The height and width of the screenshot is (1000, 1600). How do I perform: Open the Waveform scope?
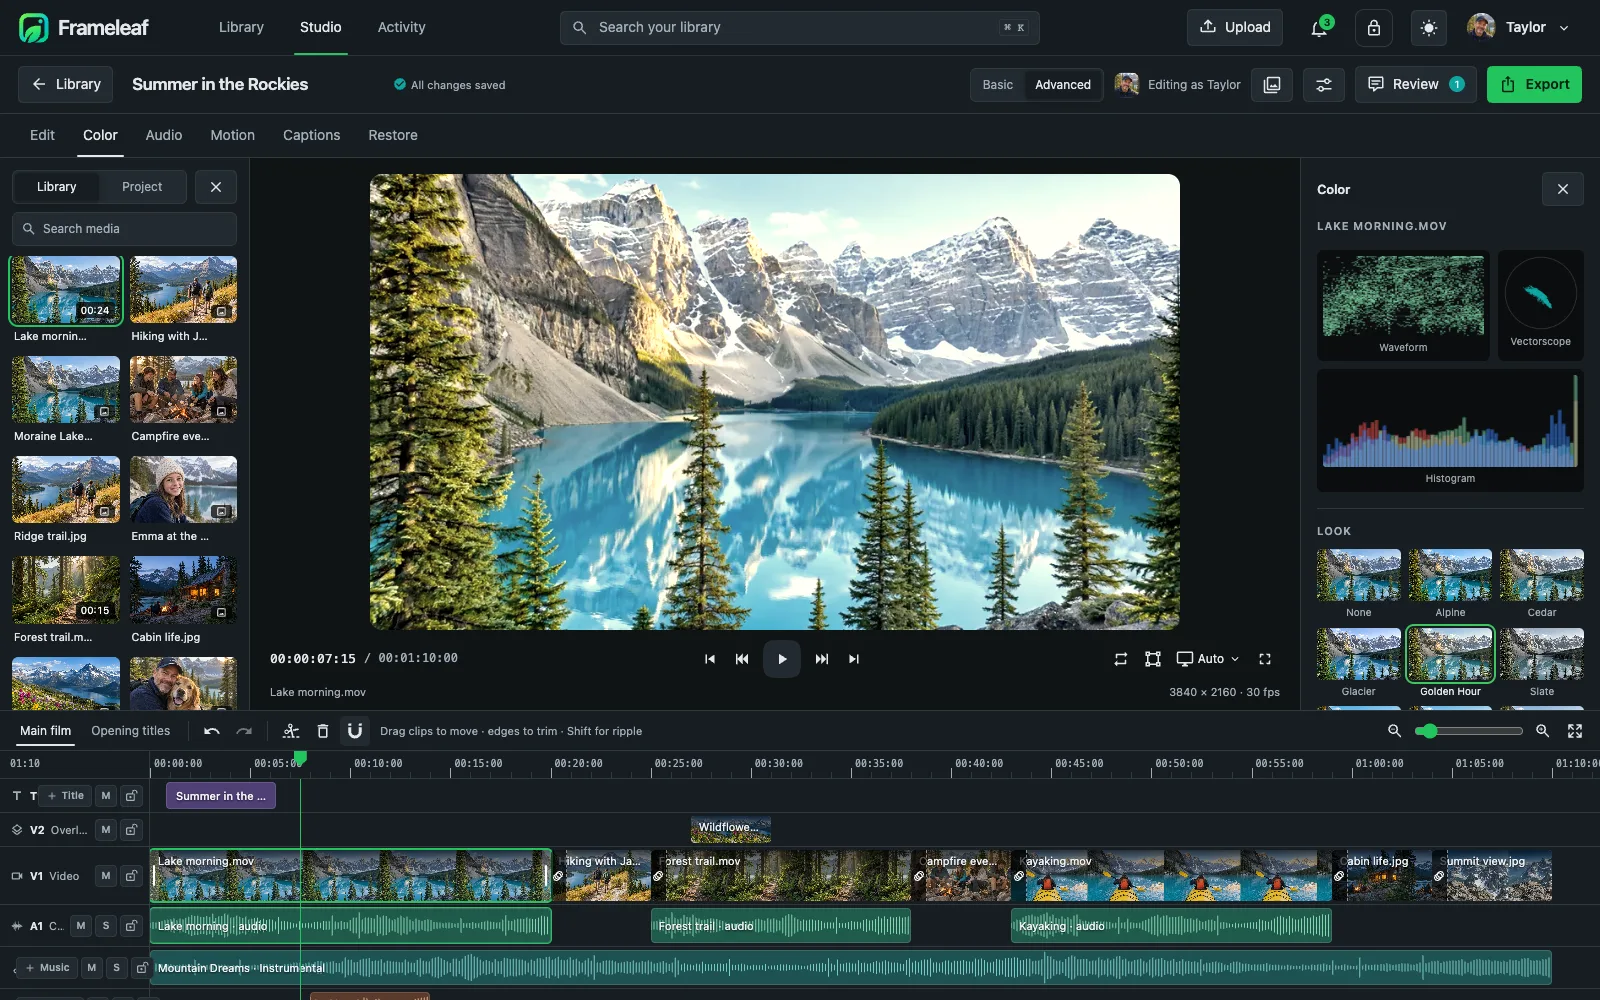tap(1403, 305)
